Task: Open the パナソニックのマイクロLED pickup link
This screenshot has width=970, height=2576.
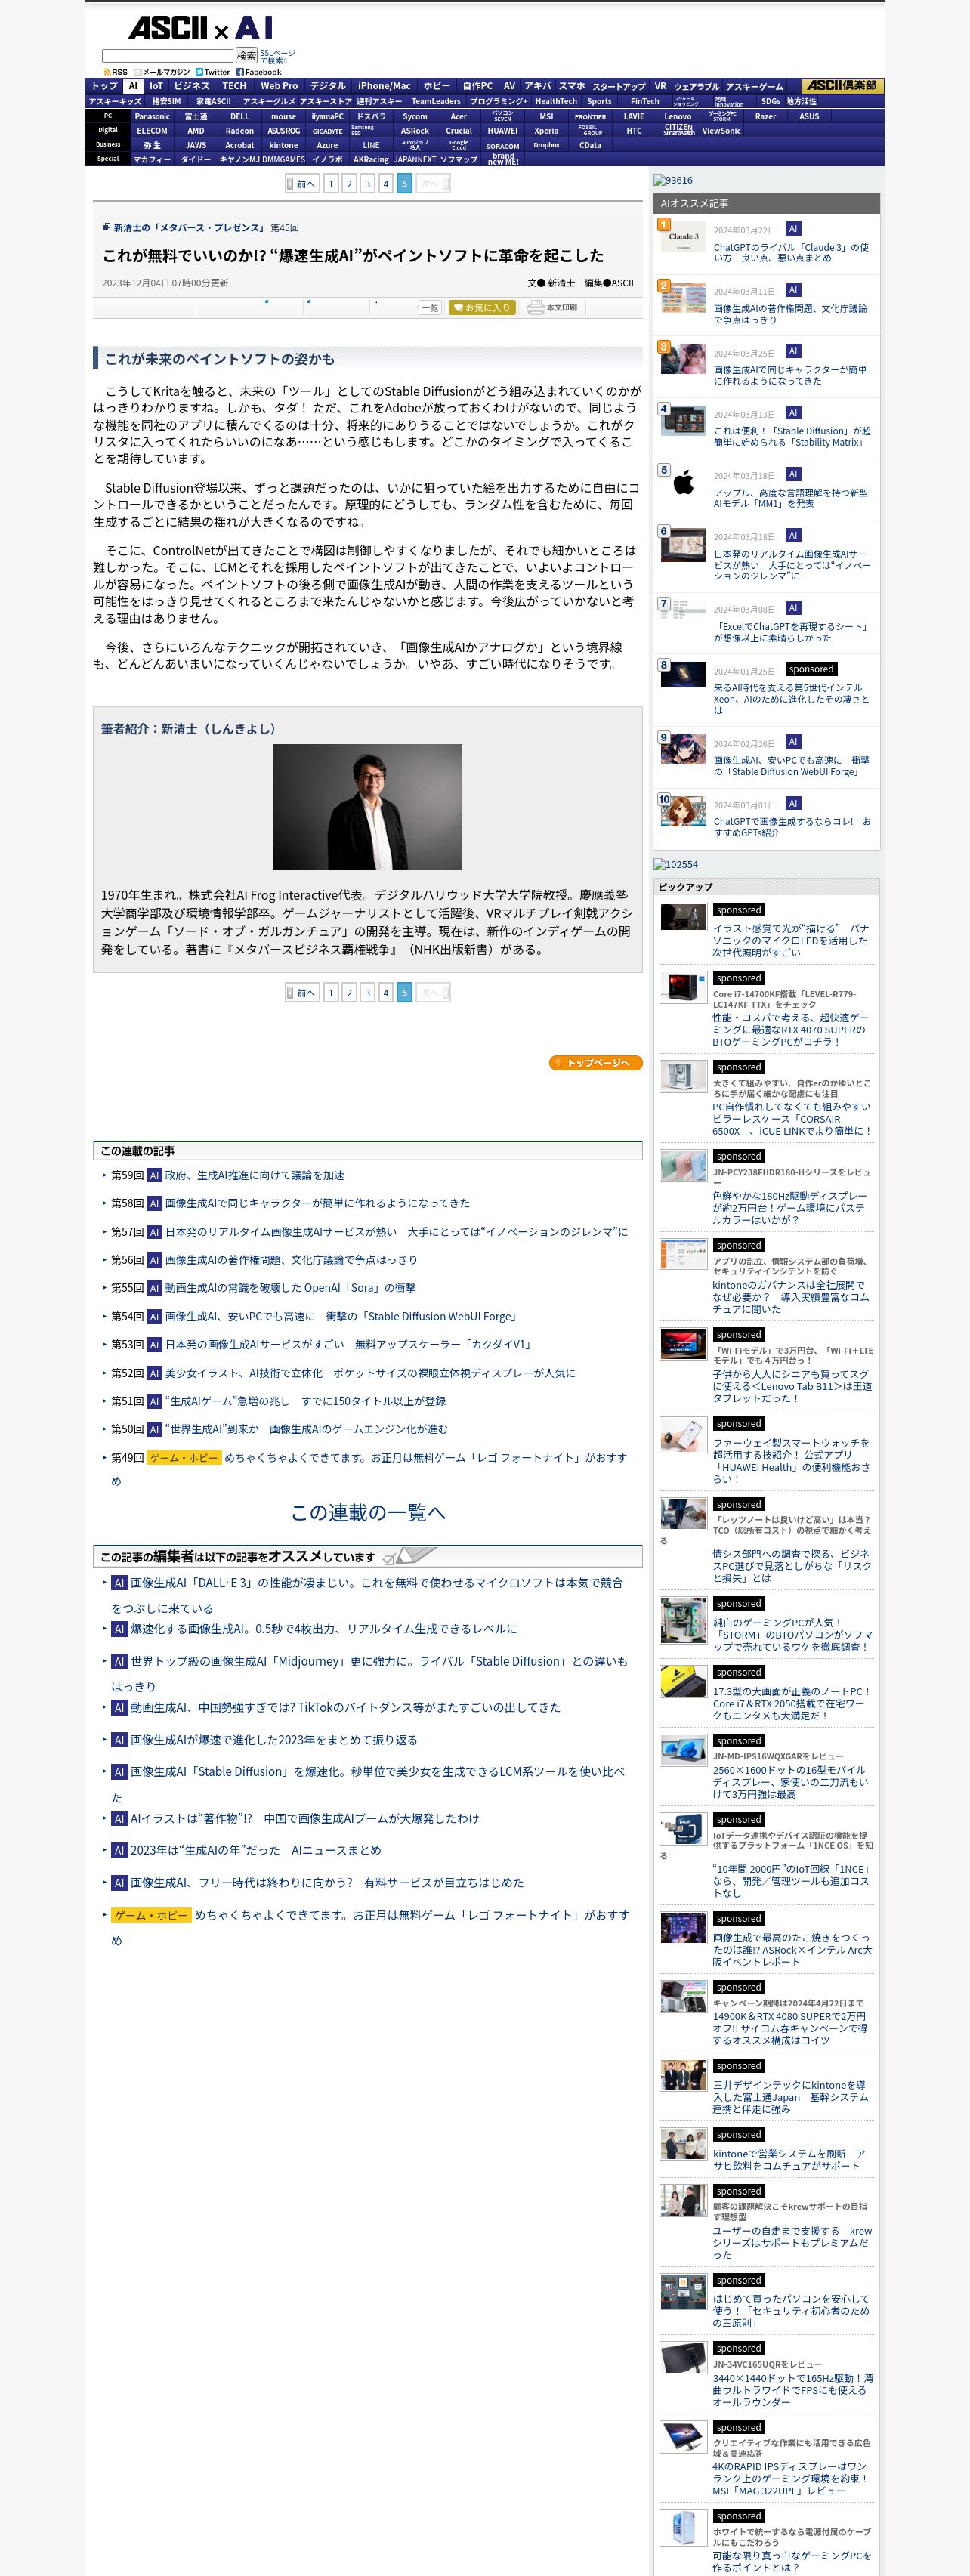Action: point(790,940)
